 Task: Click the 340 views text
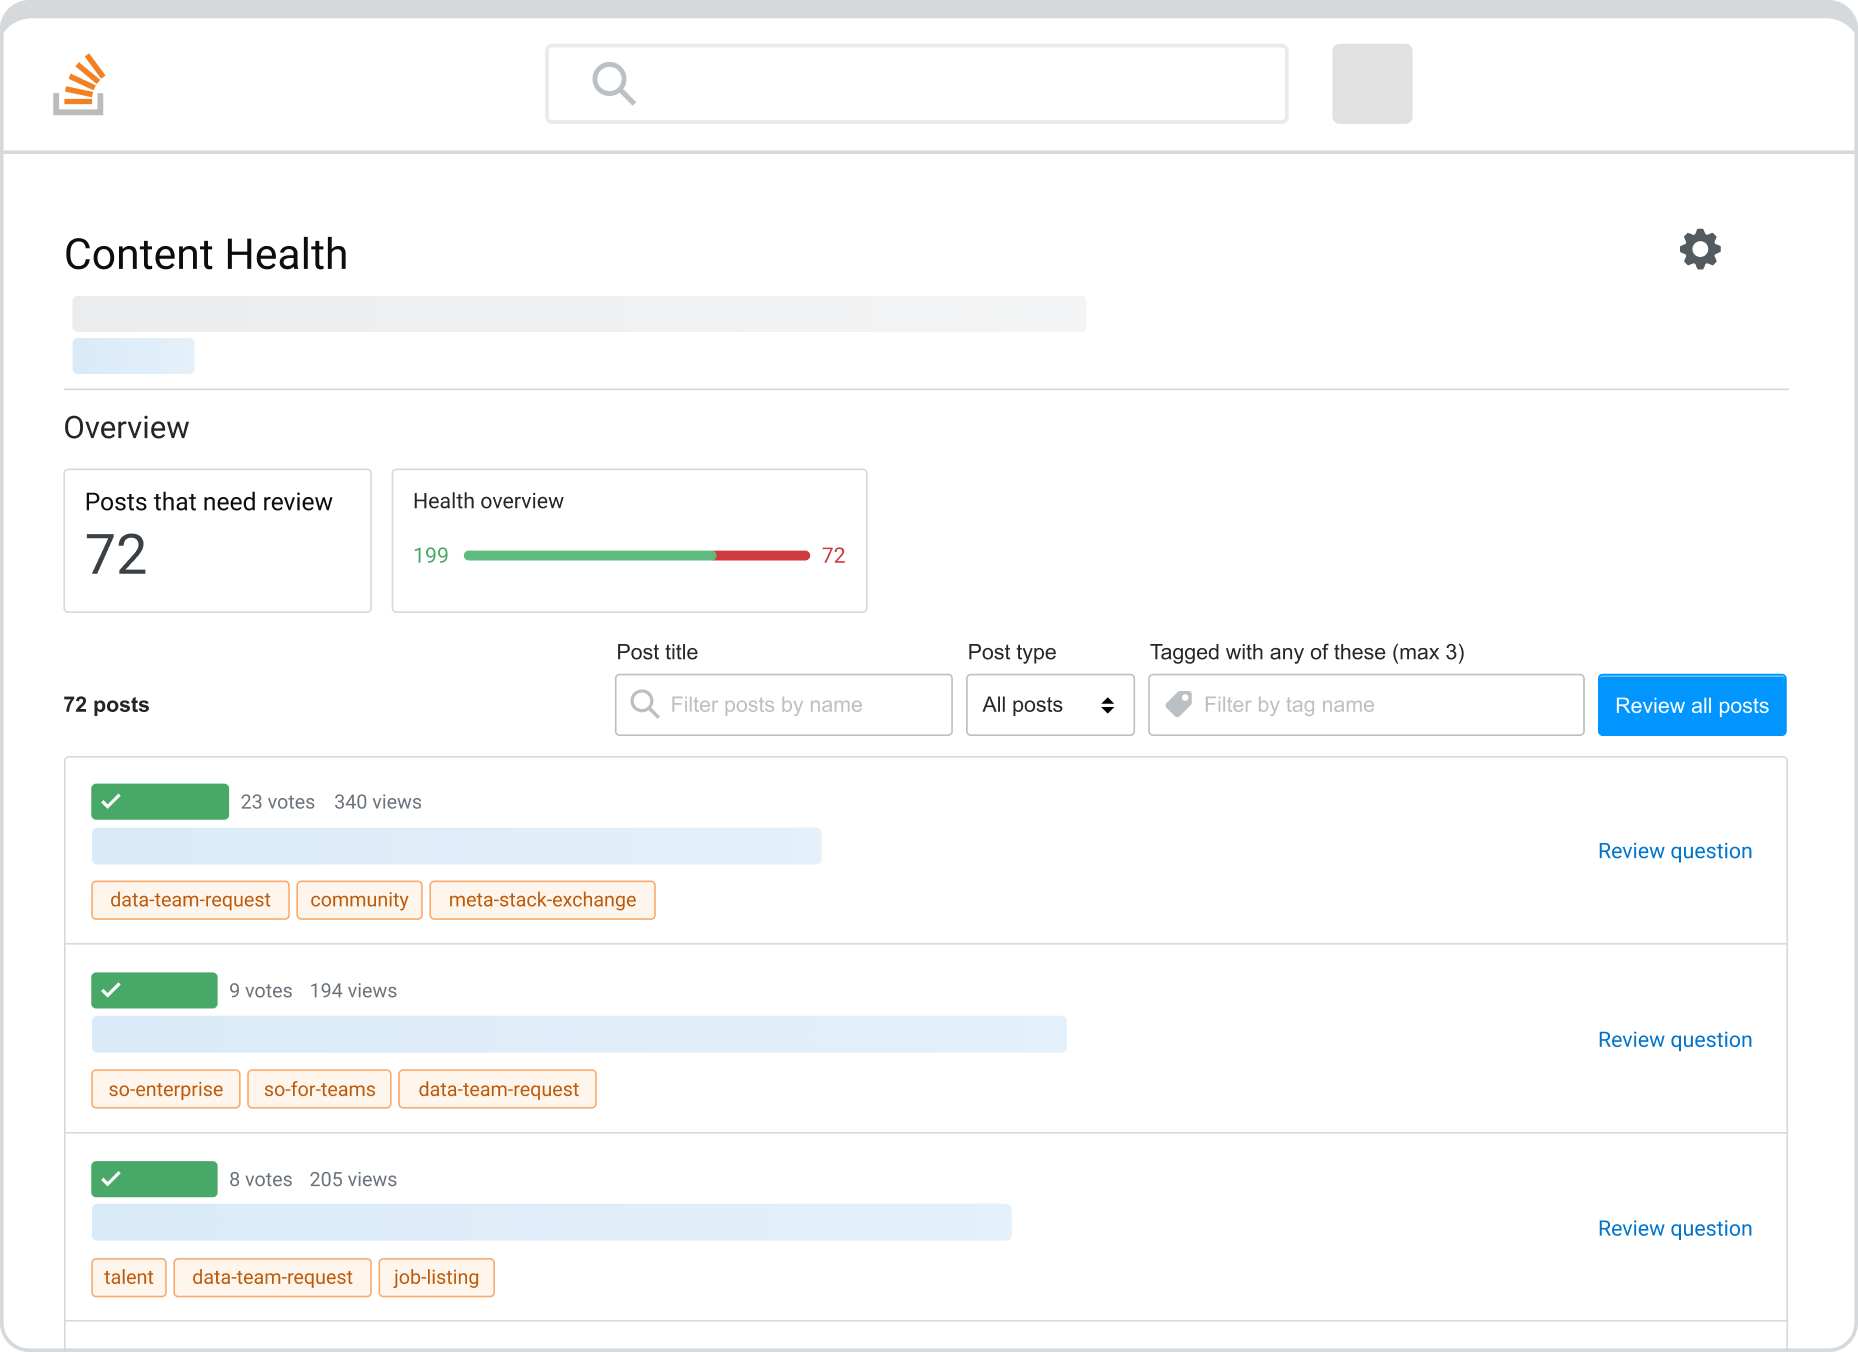(378, 802)
